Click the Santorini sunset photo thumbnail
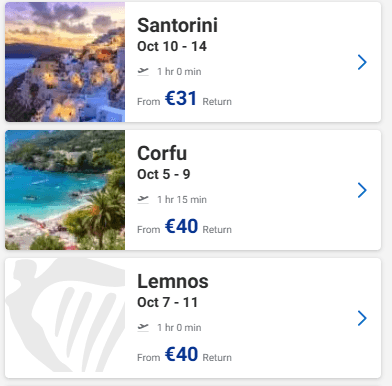The width and height of the screenshot is (392, 386). click(65, 62)
